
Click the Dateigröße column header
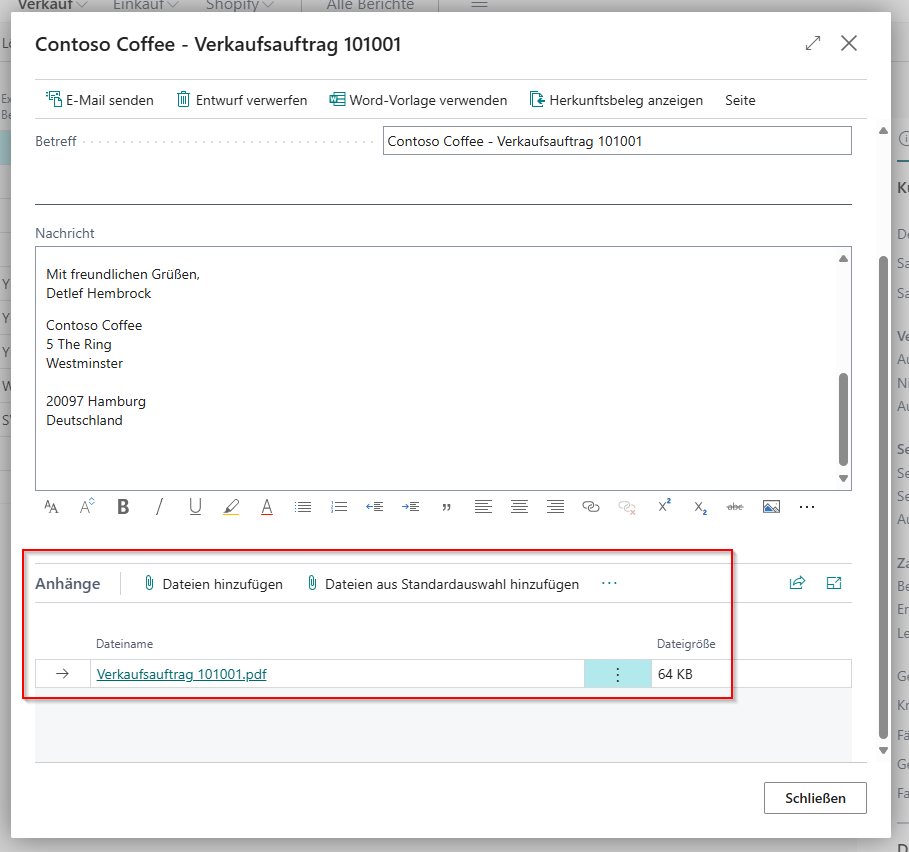(686, 644)
